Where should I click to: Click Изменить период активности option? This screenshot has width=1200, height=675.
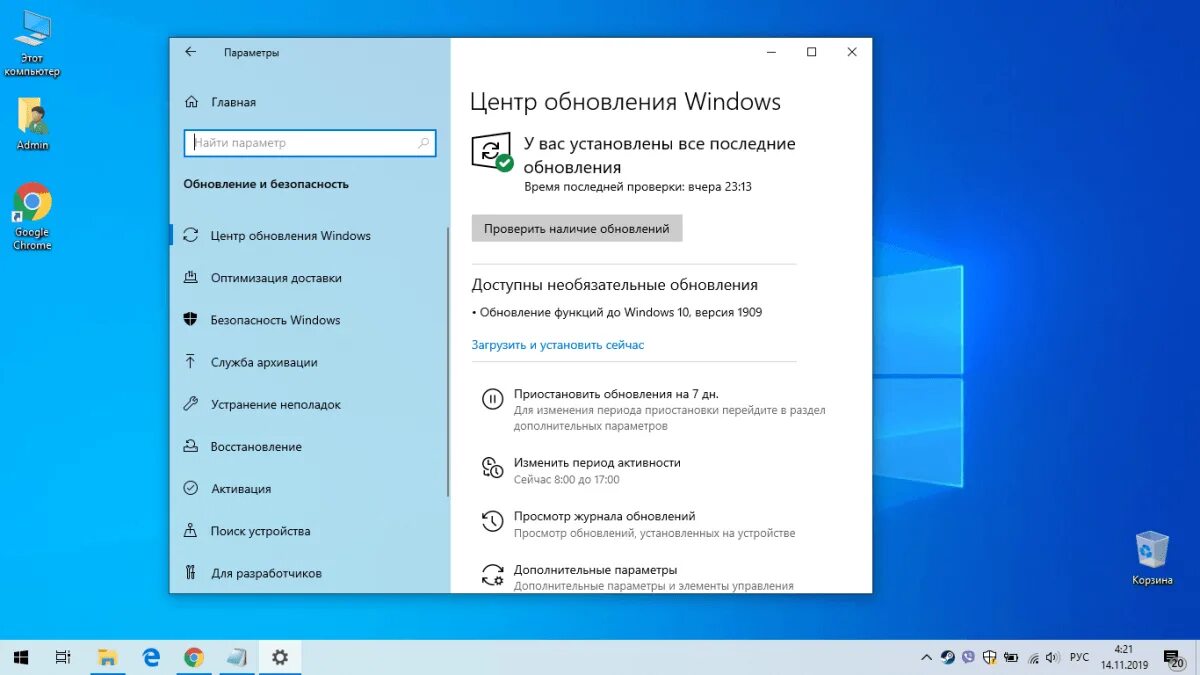point(597,463)
